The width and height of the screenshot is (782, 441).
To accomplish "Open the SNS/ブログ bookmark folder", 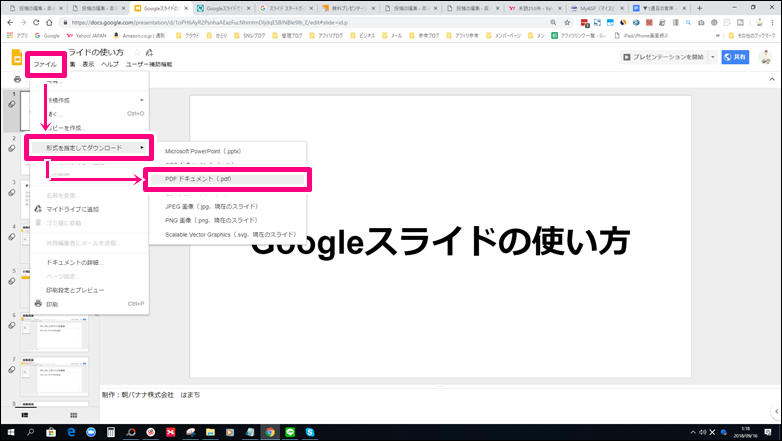I will coord(249,35).
